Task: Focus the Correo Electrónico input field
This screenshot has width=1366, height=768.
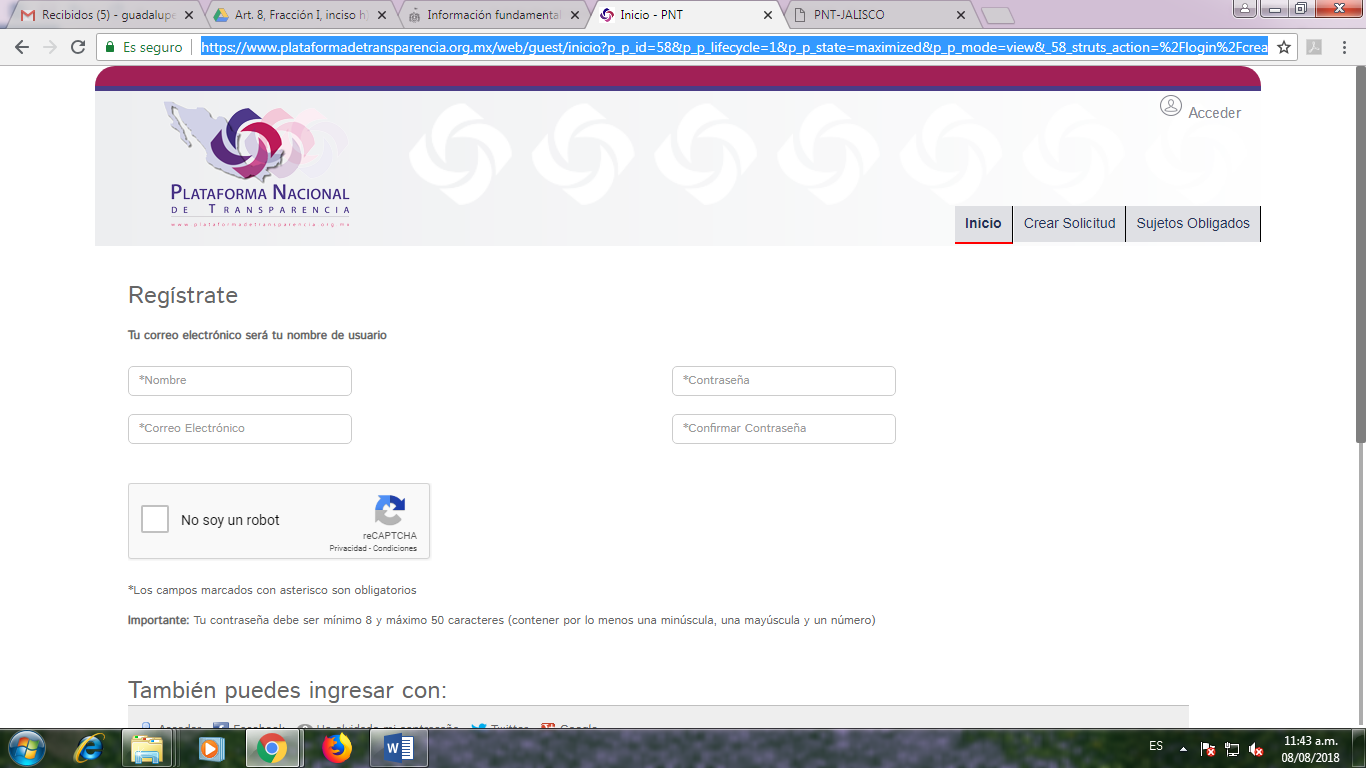Action: click(240, 429)
